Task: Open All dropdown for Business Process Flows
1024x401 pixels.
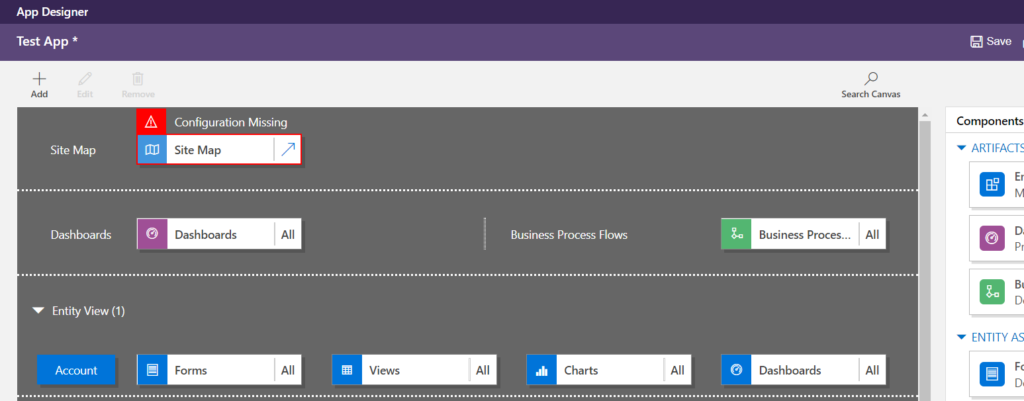Action: 872,235
